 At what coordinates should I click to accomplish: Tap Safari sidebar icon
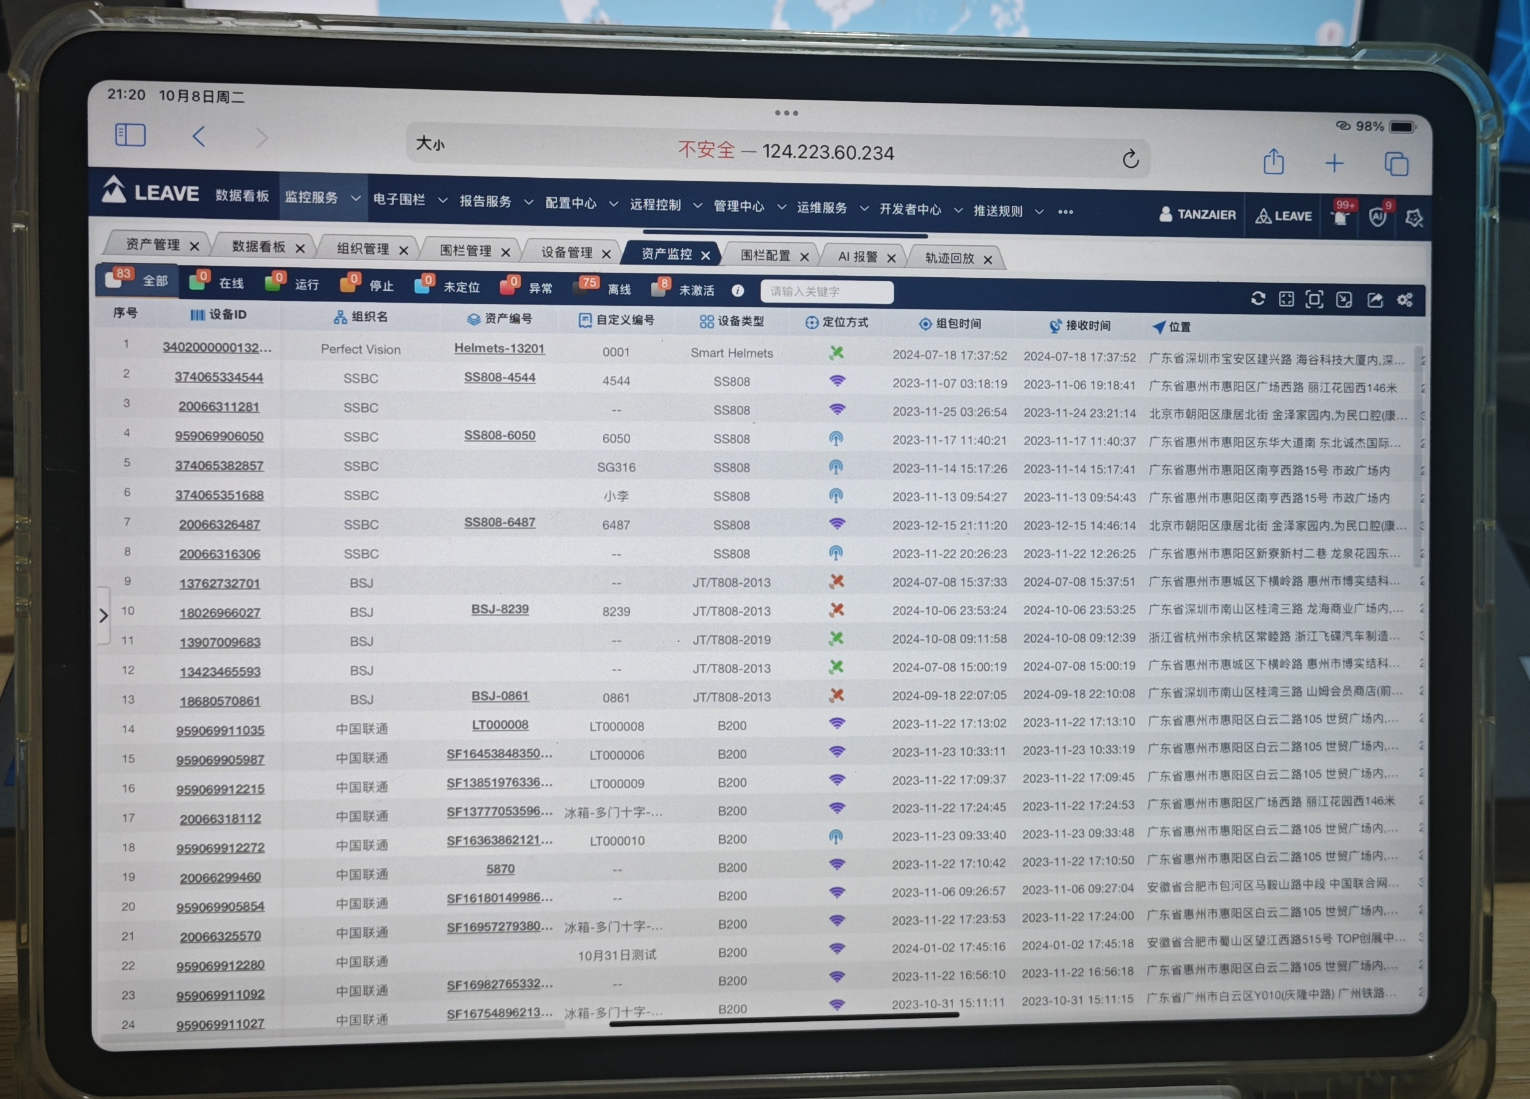coord(130,135)
